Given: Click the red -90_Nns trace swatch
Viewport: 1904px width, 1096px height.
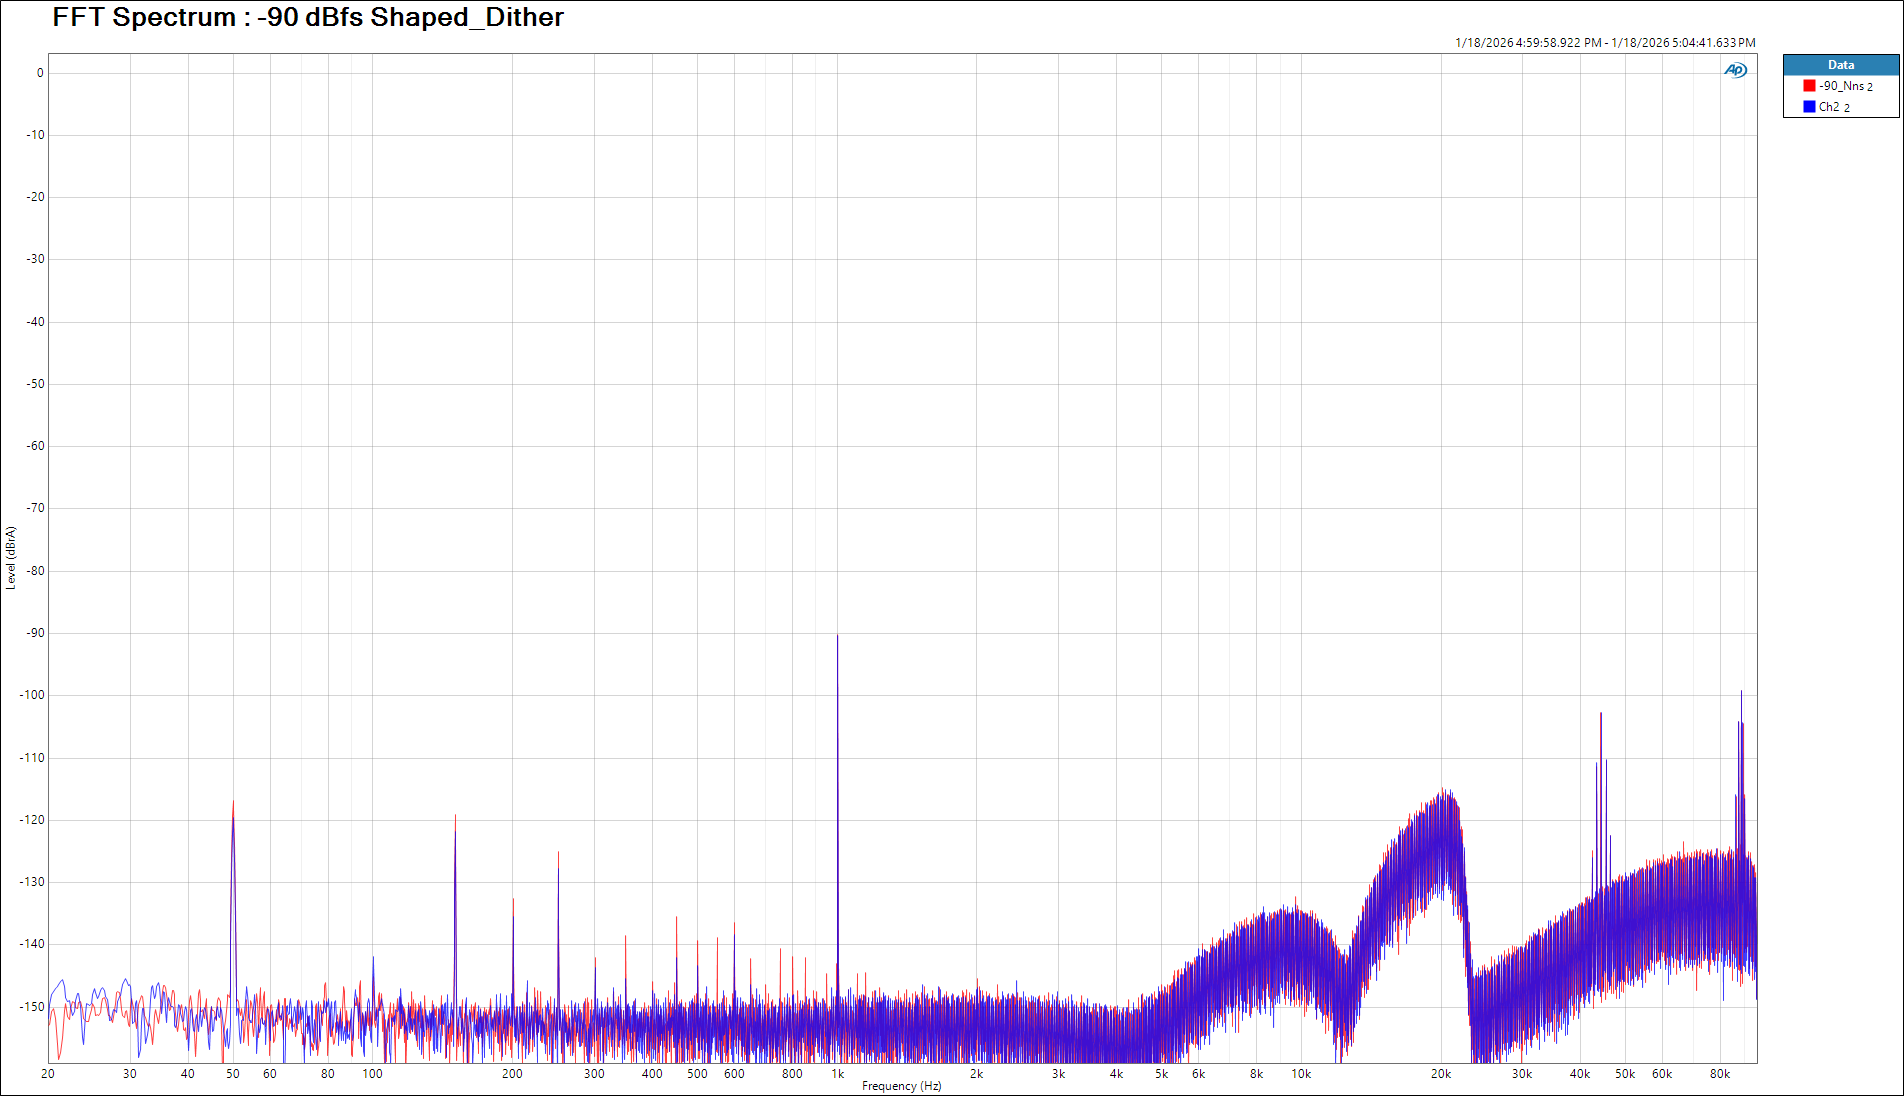Looking at the screenshot, I should click(x=1809, y=86).
